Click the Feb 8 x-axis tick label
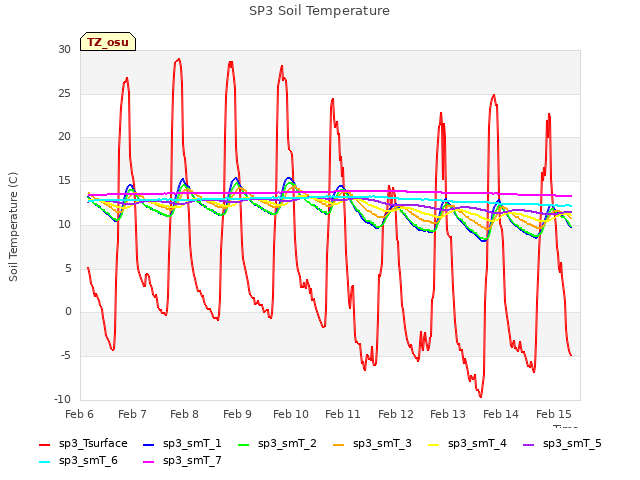Viewport: 640px width, 480px height. (184, 414)
